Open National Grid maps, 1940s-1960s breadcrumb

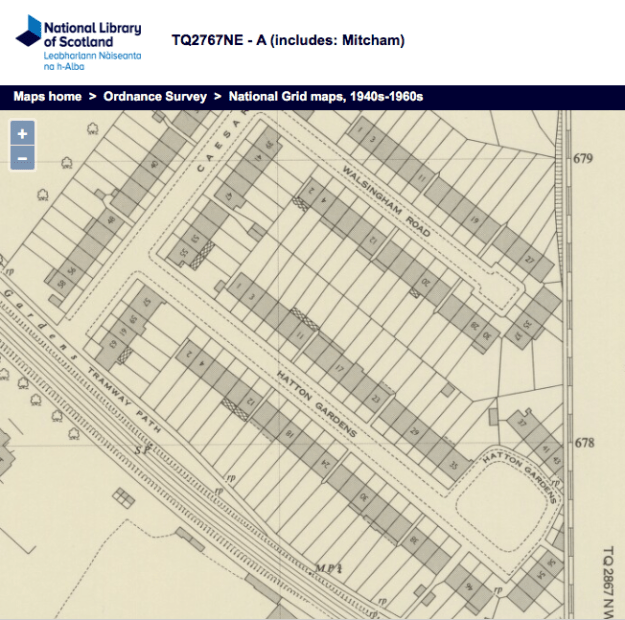click(x=326, y=97)
